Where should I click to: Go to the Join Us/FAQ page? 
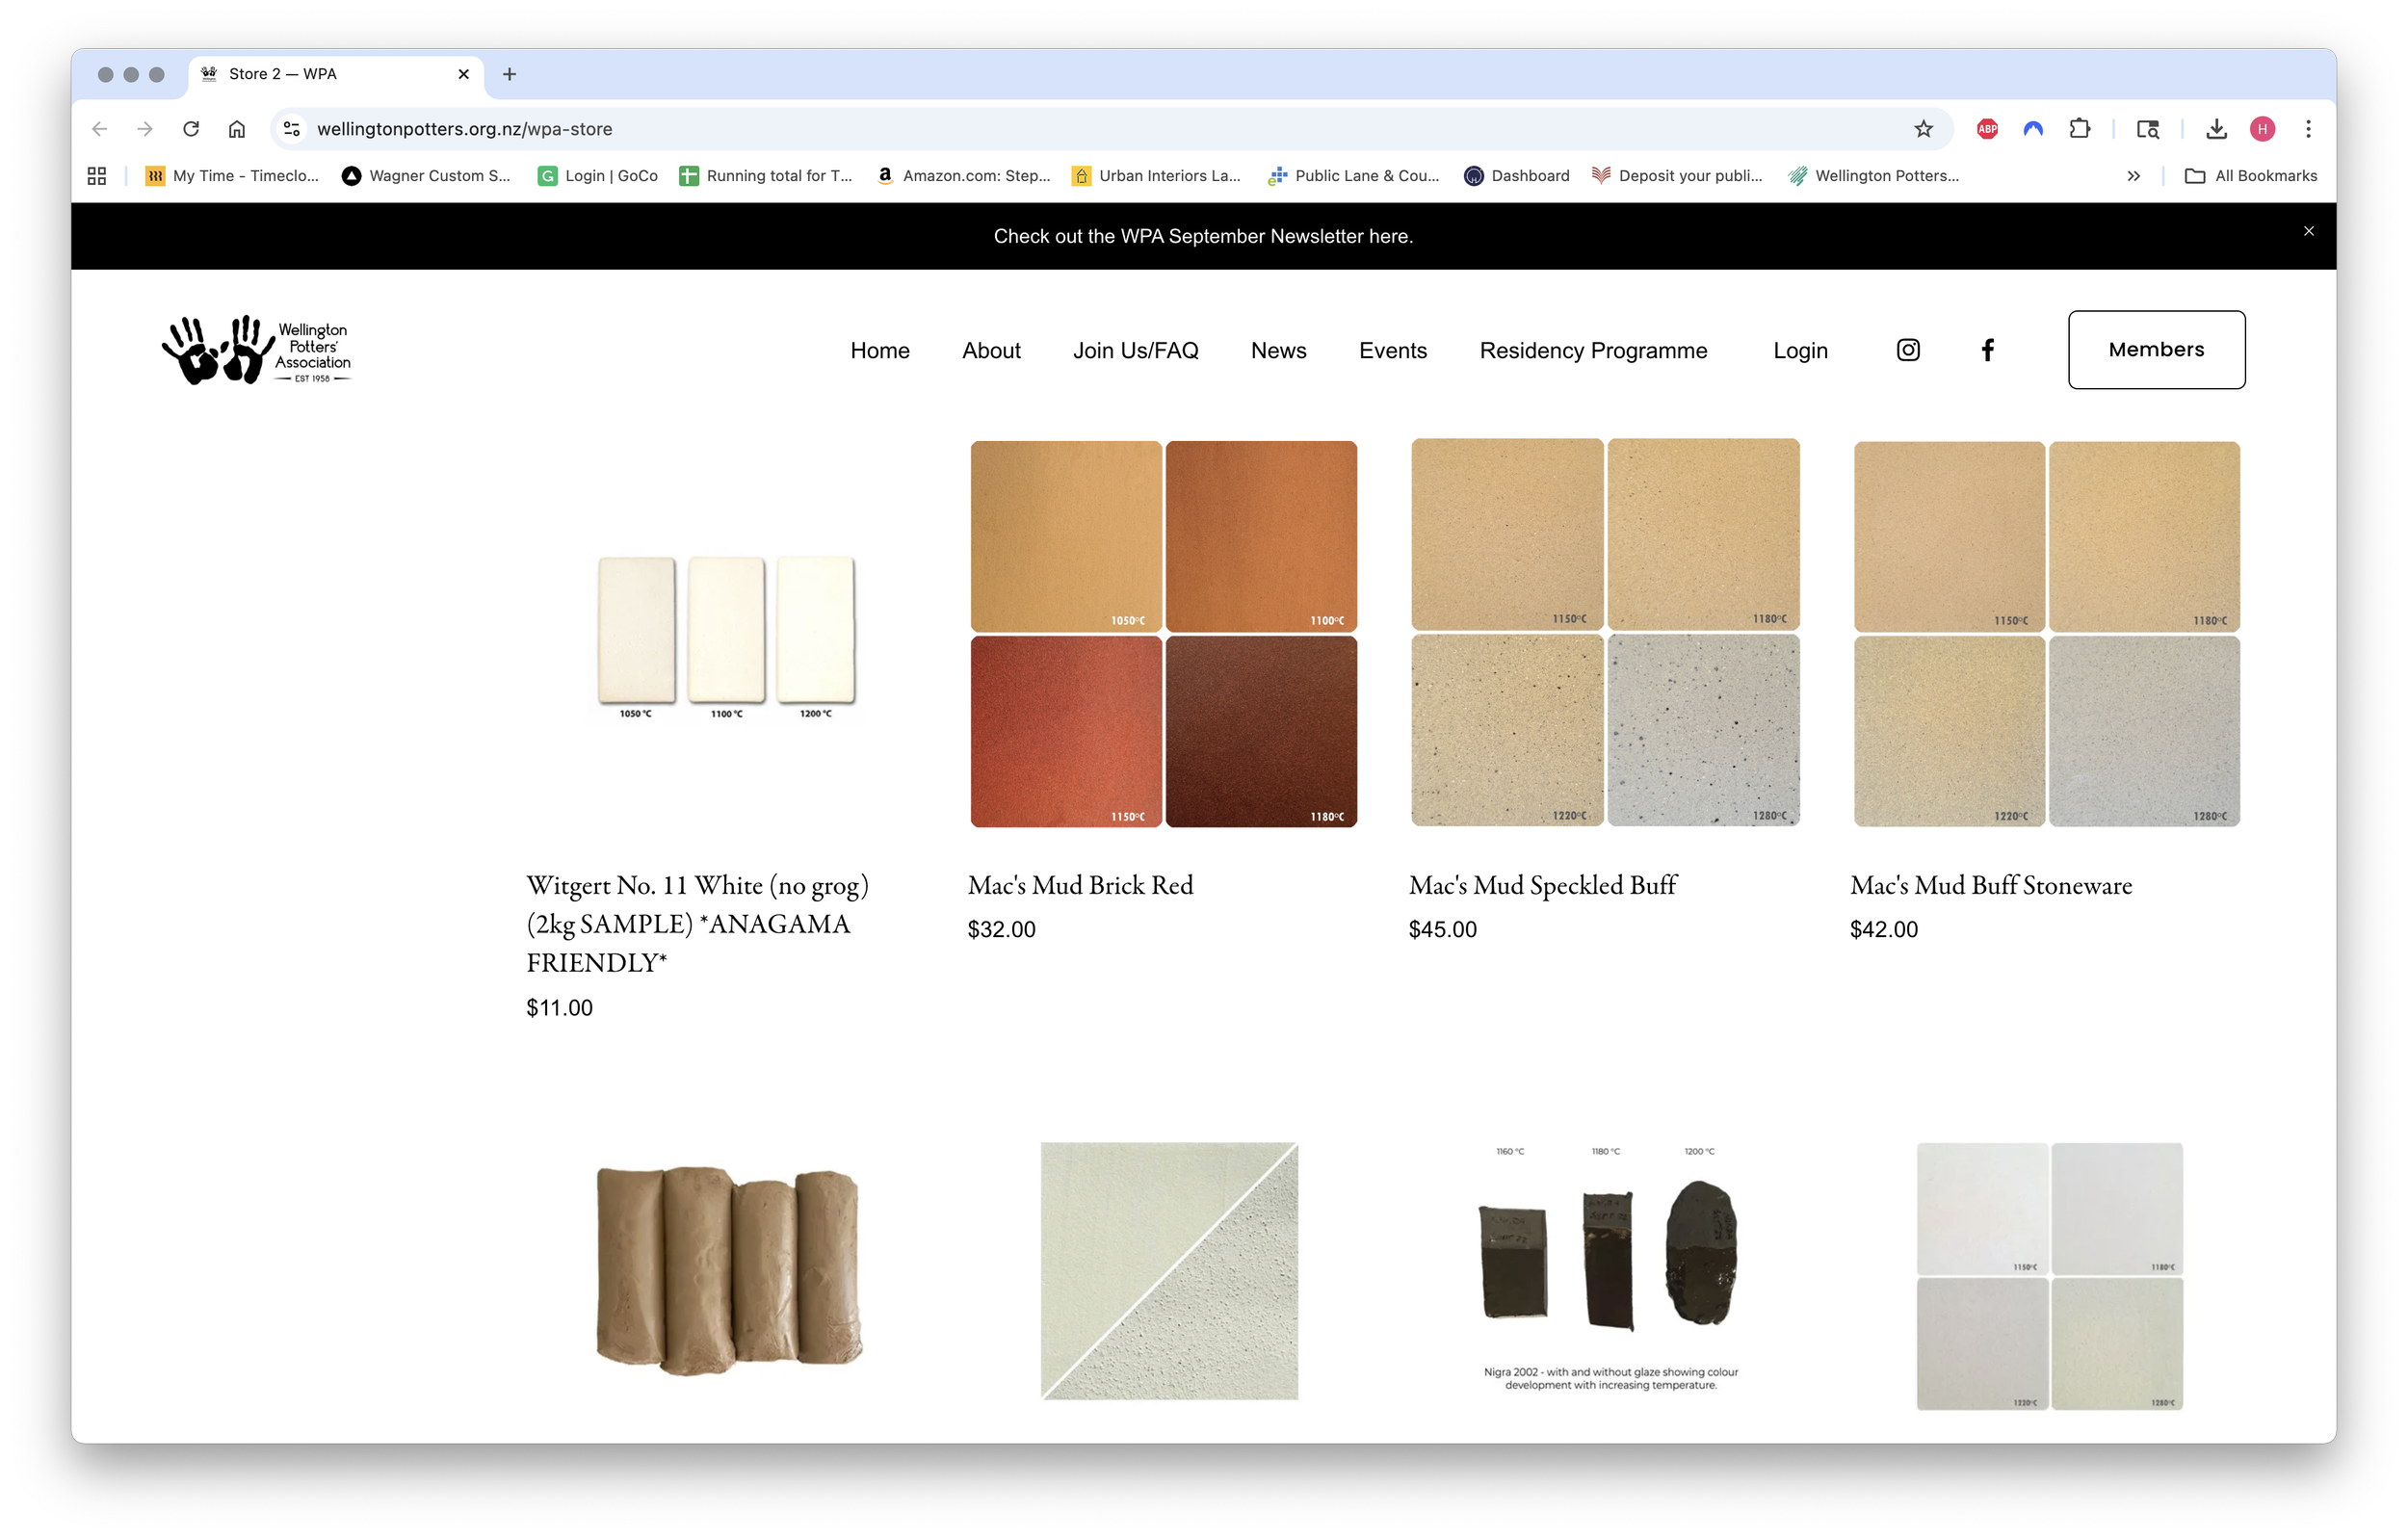click(1135, 351)
